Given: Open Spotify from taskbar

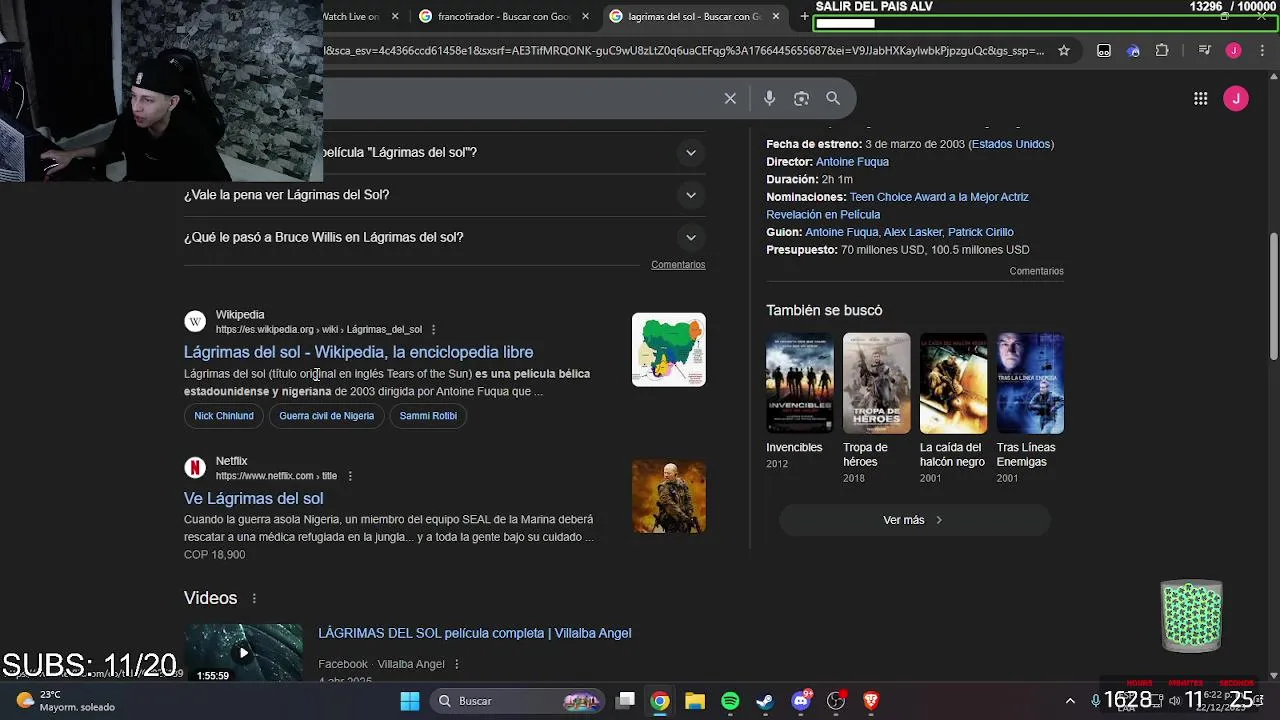Looking at the screenshot, I should [x=730, y=701].
